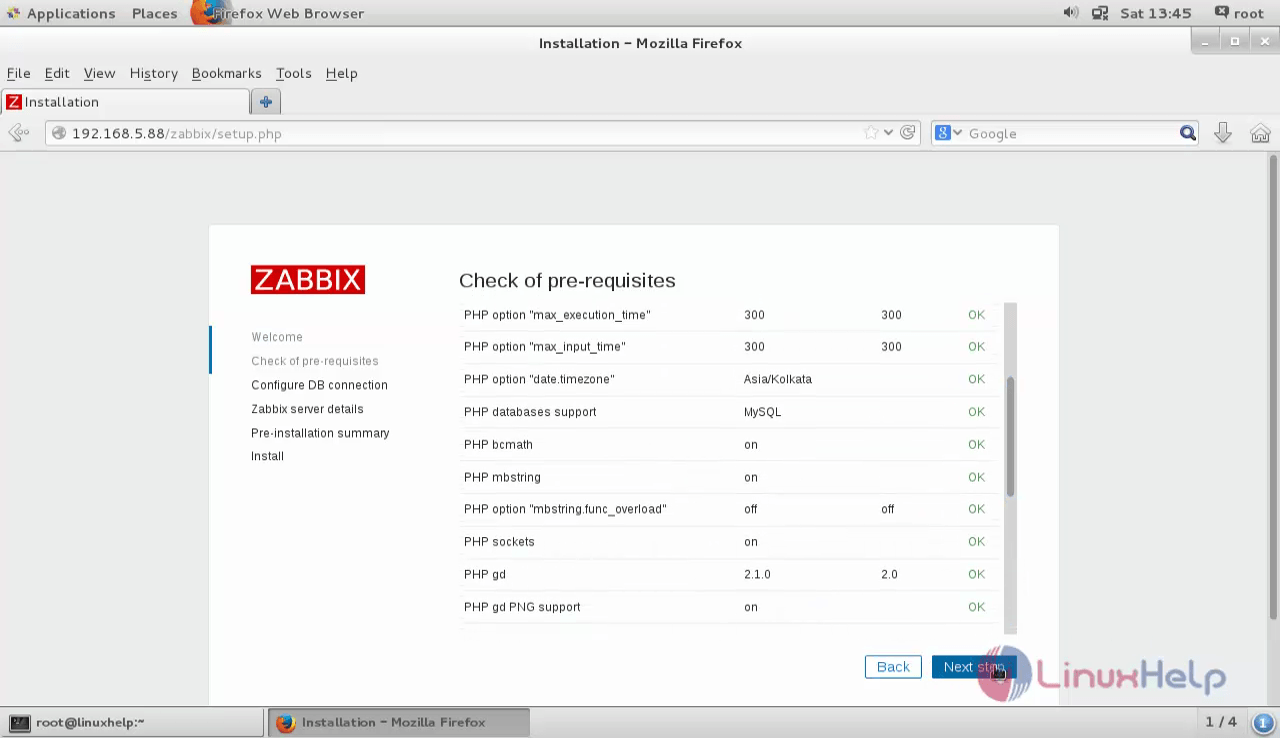Click the browser page vertical scrollbar
The image size is (1280, 738).
(x=1273, y=385)
